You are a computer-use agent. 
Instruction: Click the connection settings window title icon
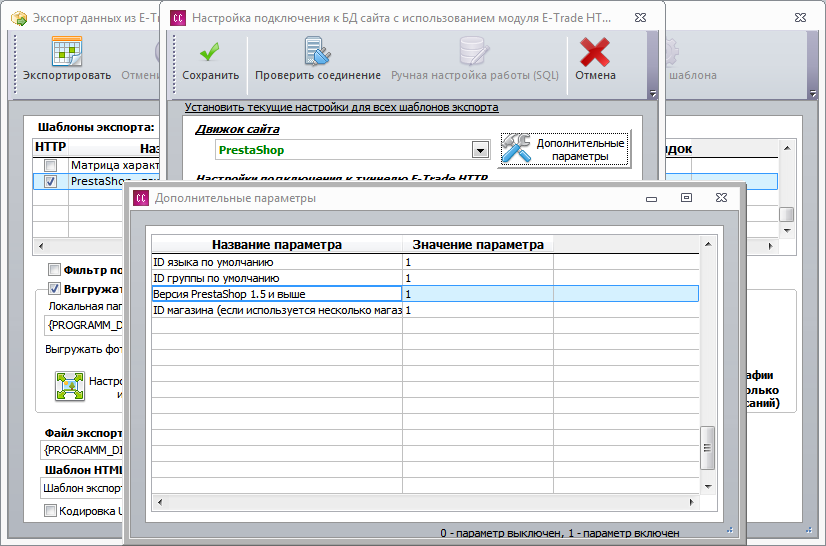(178, 18)
